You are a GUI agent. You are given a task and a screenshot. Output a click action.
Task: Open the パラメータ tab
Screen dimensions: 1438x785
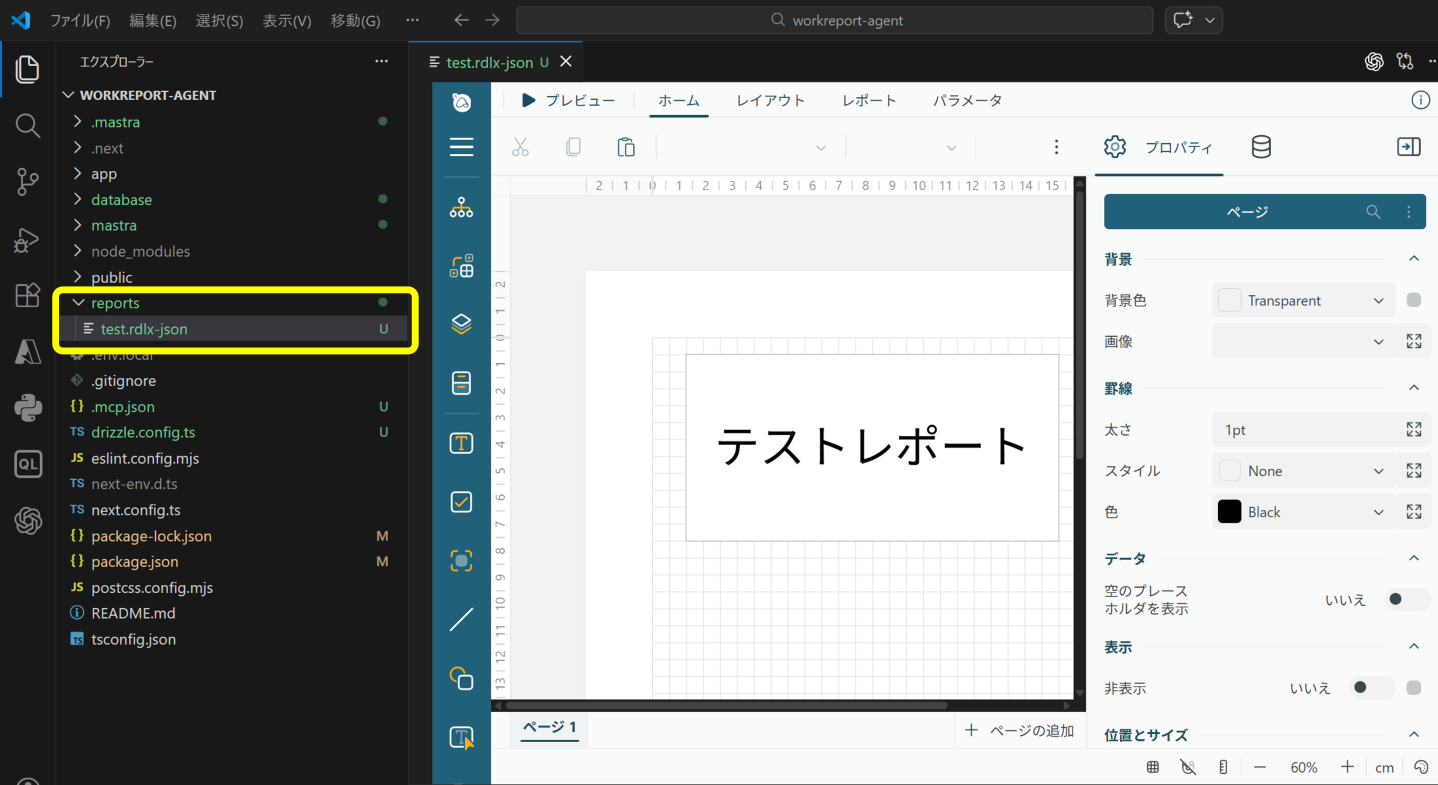point(967,101)
